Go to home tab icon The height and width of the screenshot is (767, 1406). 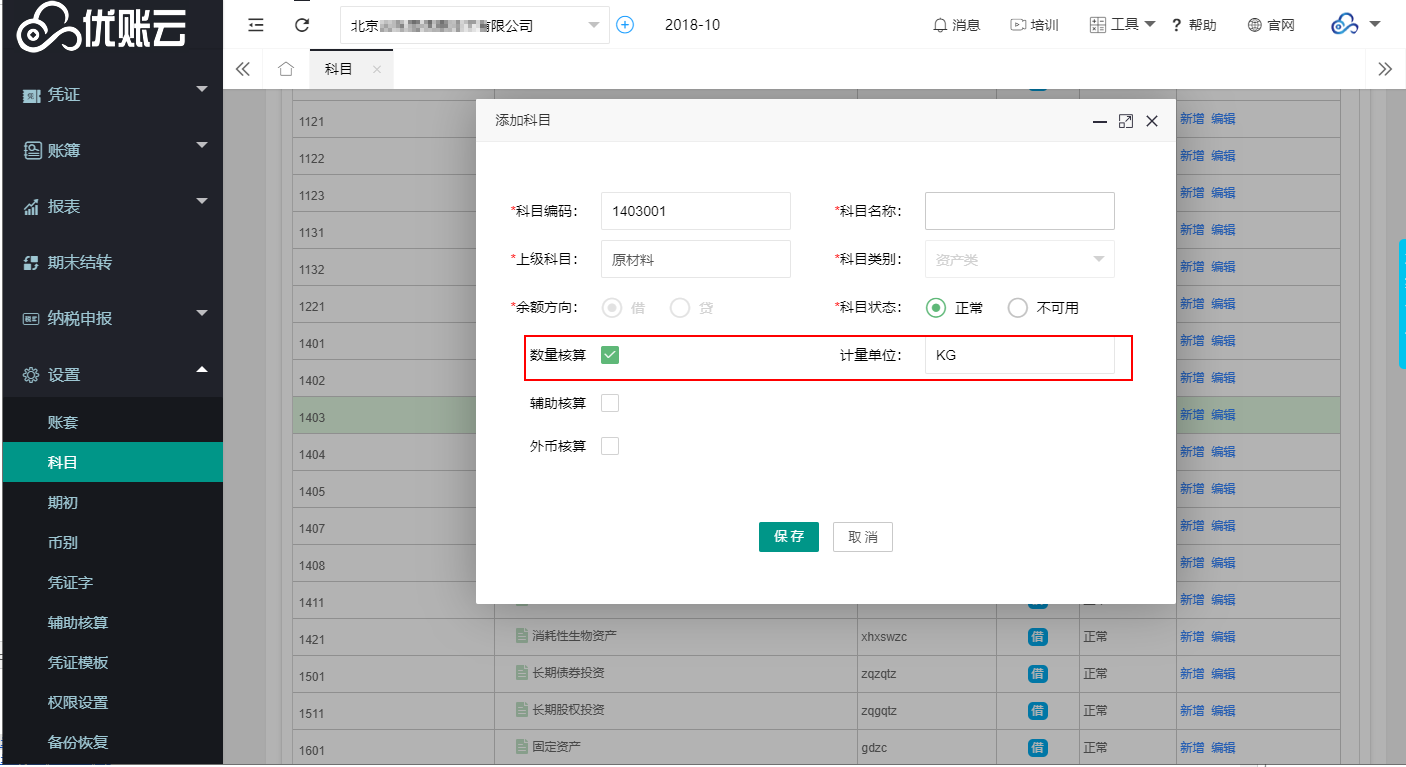[286, 69]
